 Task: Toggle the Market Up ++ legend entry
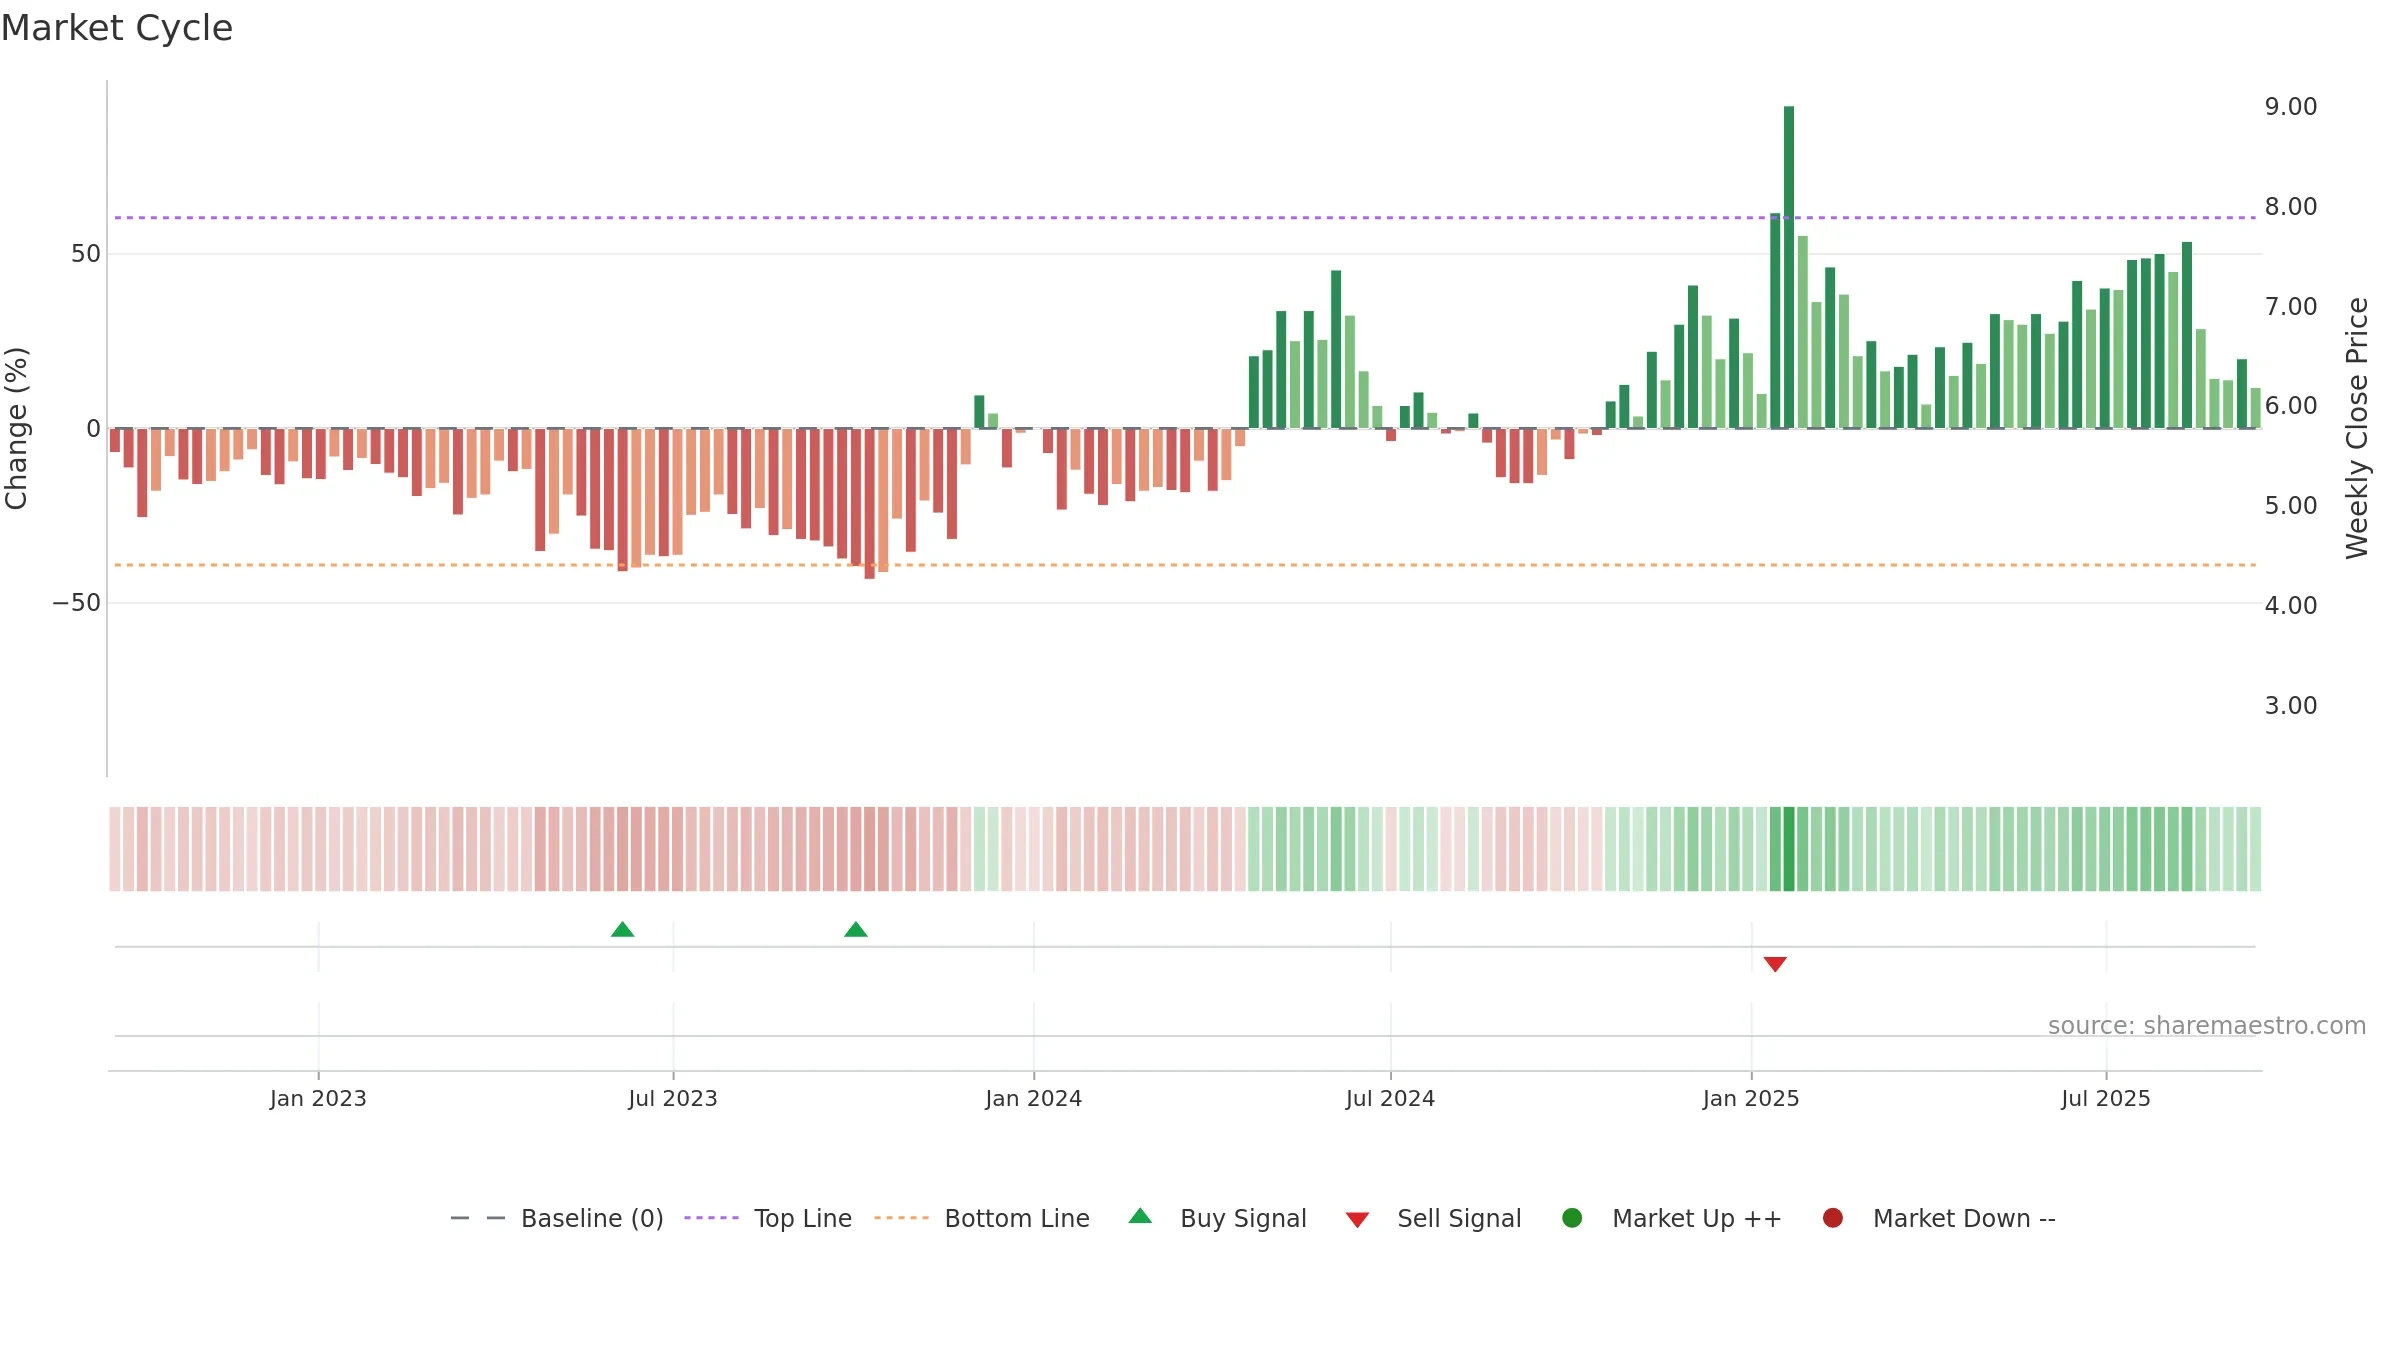click(x=1671, y=1218)
